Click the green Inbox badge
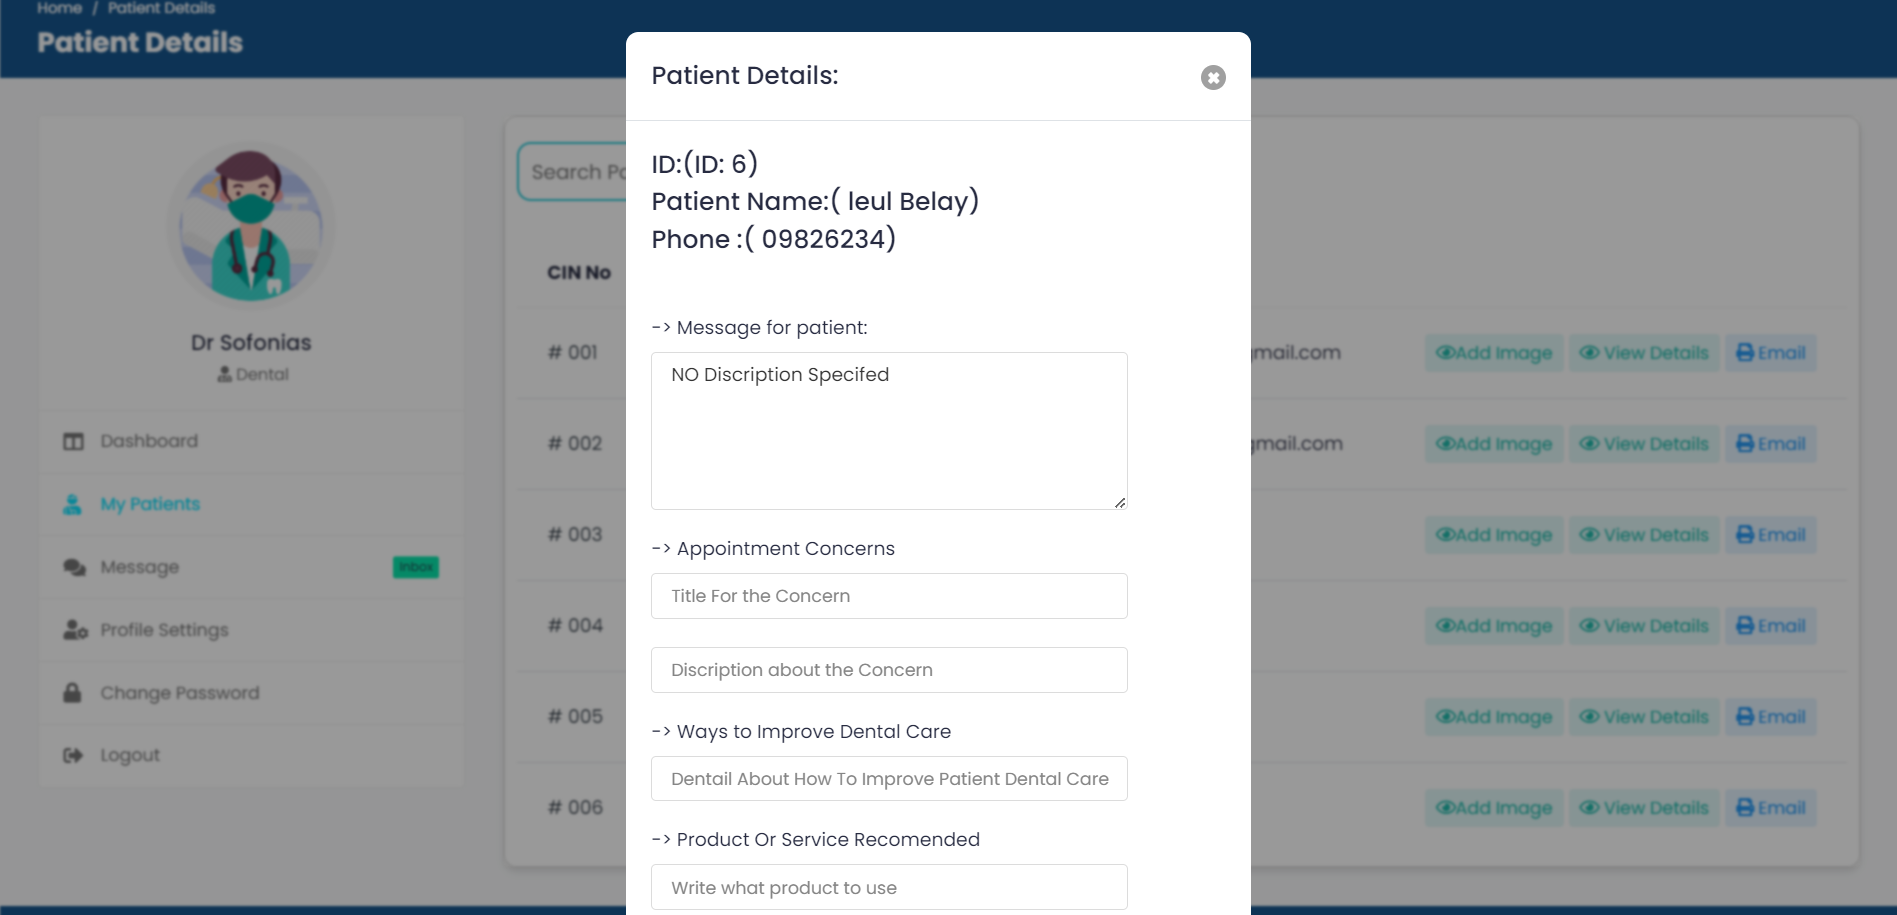The width and height of the screenshot is (1897, 915). tap(416, 568)
